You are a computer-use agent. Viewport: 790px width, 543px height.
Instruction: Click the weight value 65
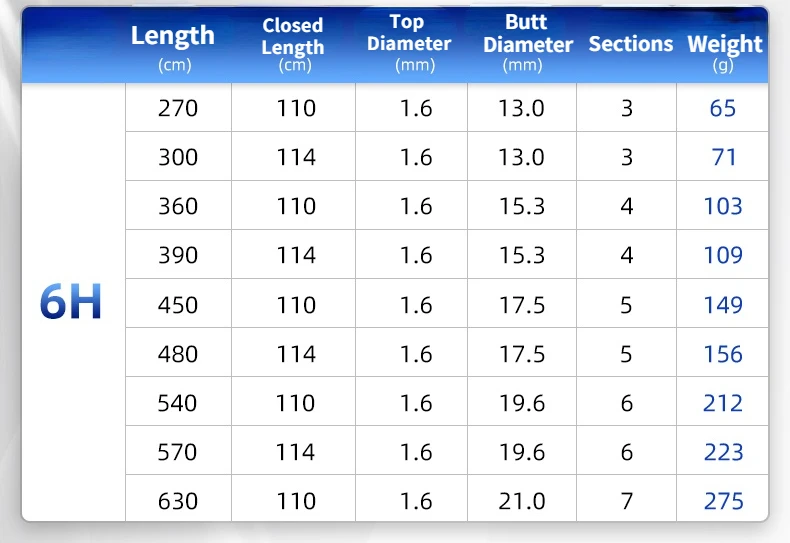tap(723, 108)
